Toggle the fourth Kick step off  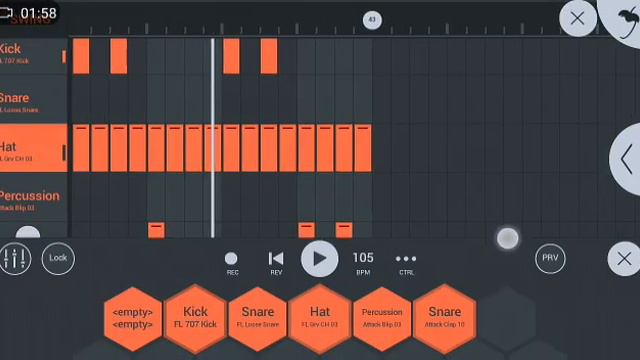point(269,56)
